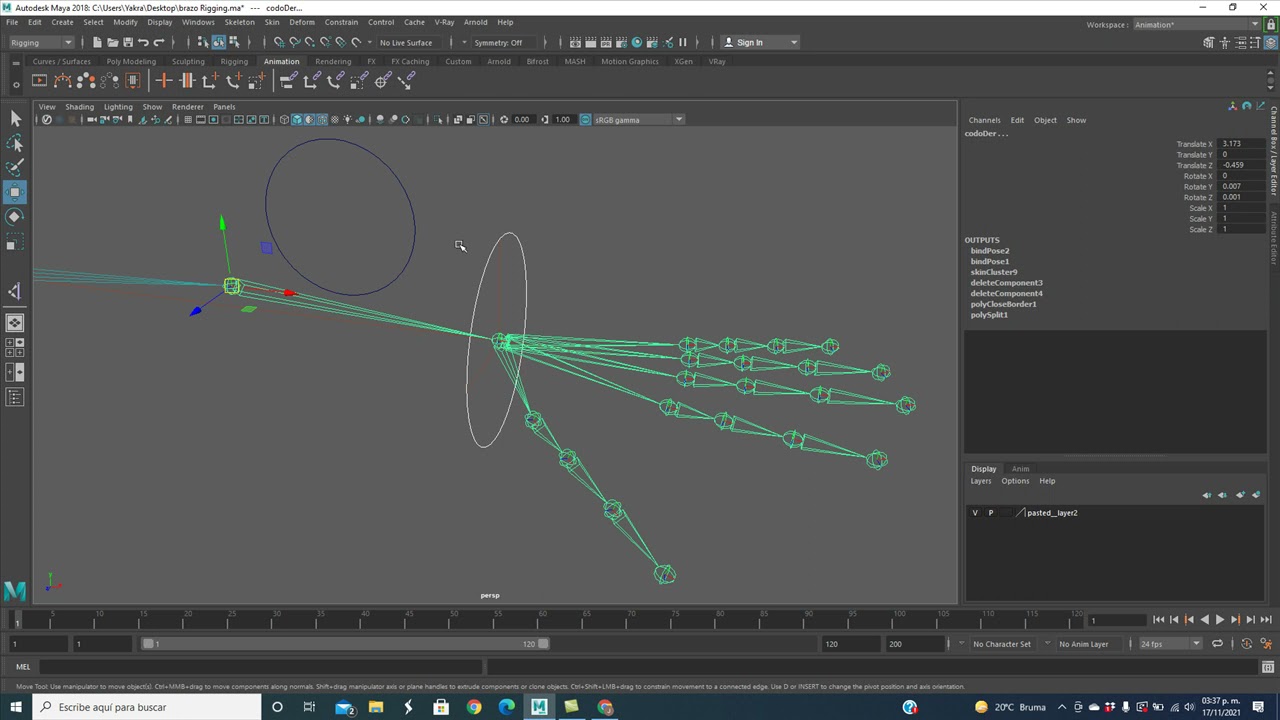Activate the Move tool in toolbox
The width and height of the screenshot is (1280, 720).
(x=15, y=192)
